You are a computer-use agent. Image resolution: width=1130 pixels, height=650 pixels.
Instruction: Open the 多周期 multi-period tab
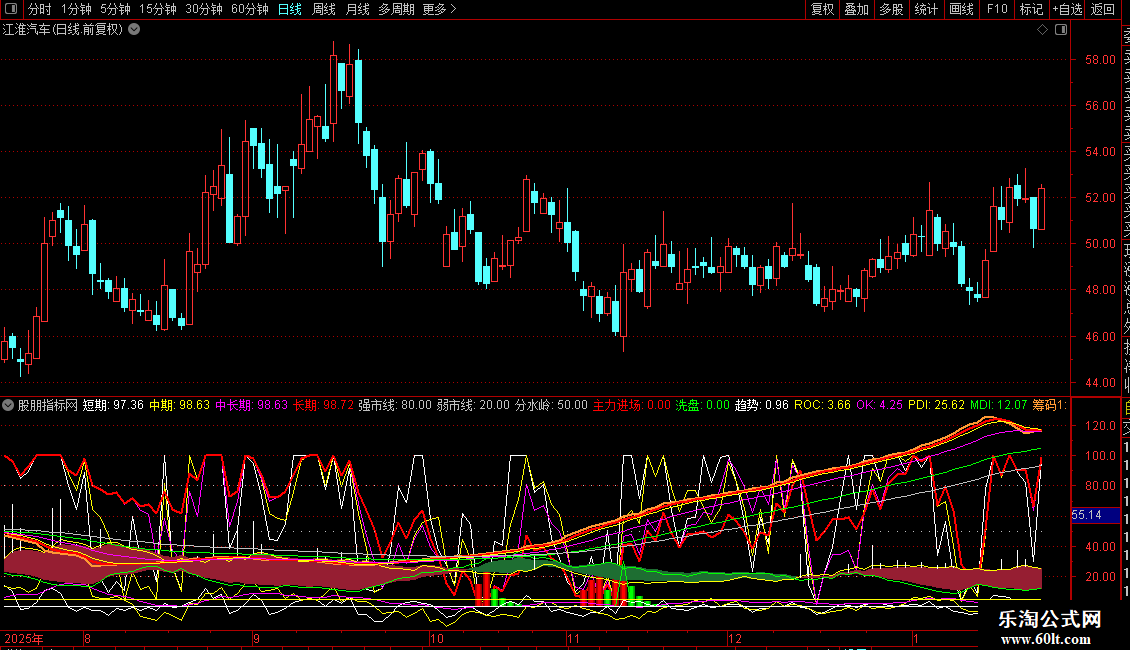pos(394,9)
